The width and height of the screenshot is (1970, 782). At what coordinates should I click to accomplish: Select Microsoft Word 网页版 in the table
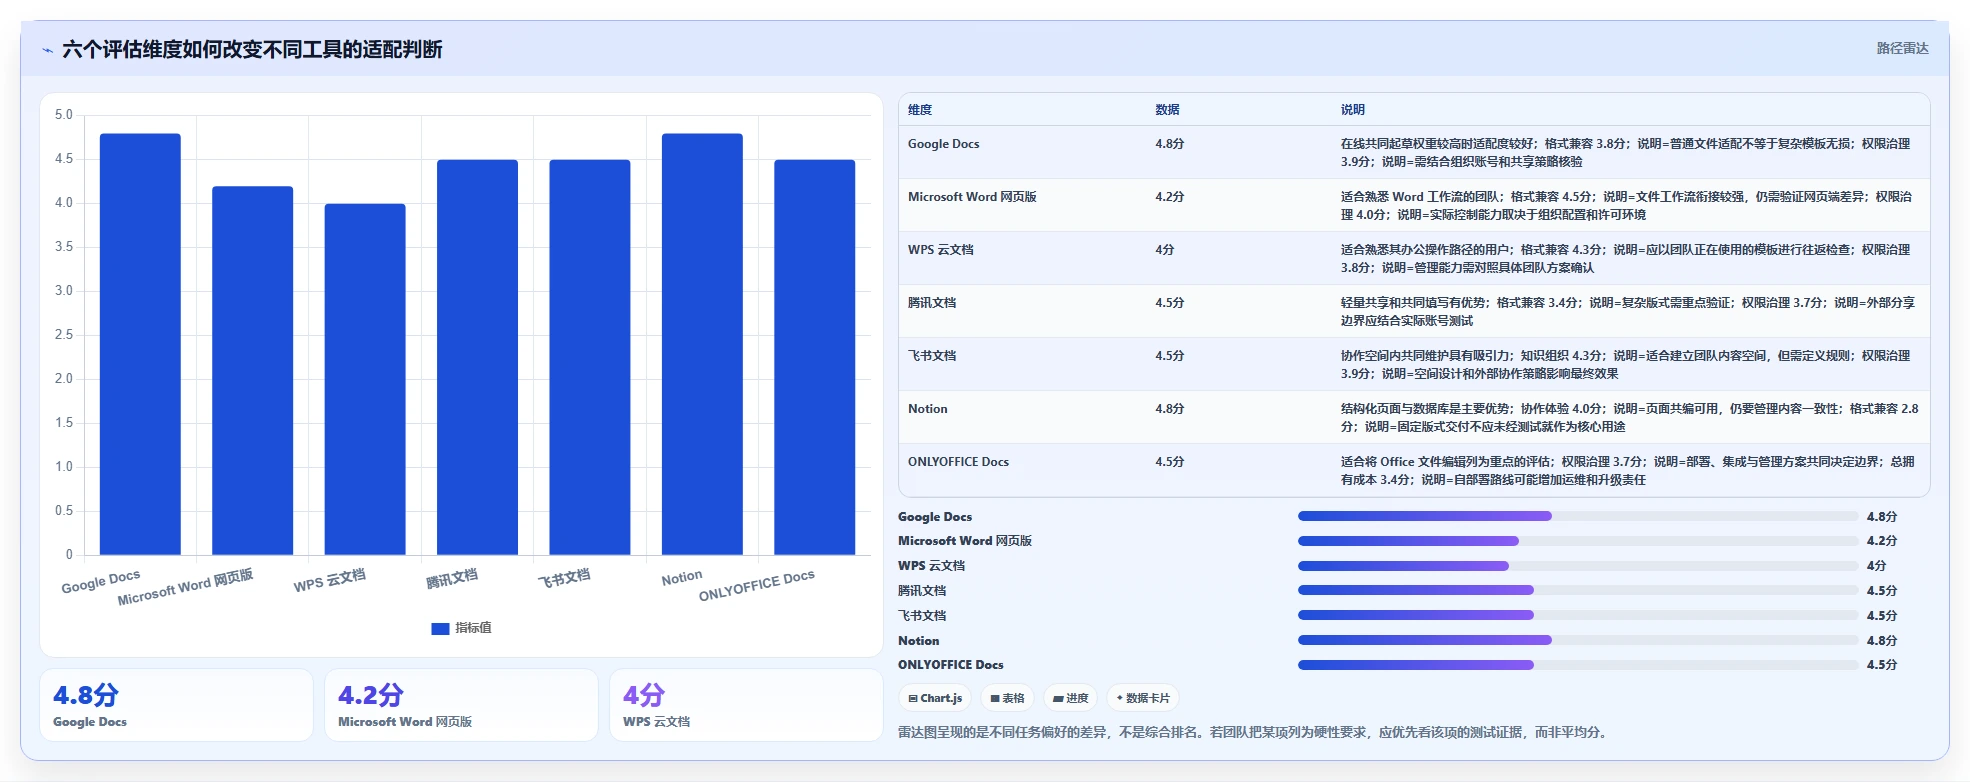[x=972, y=197]
